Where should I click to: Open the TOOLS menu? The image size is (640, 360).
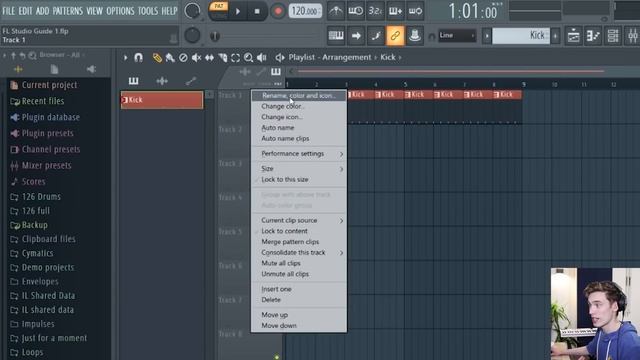coord(147,11)
